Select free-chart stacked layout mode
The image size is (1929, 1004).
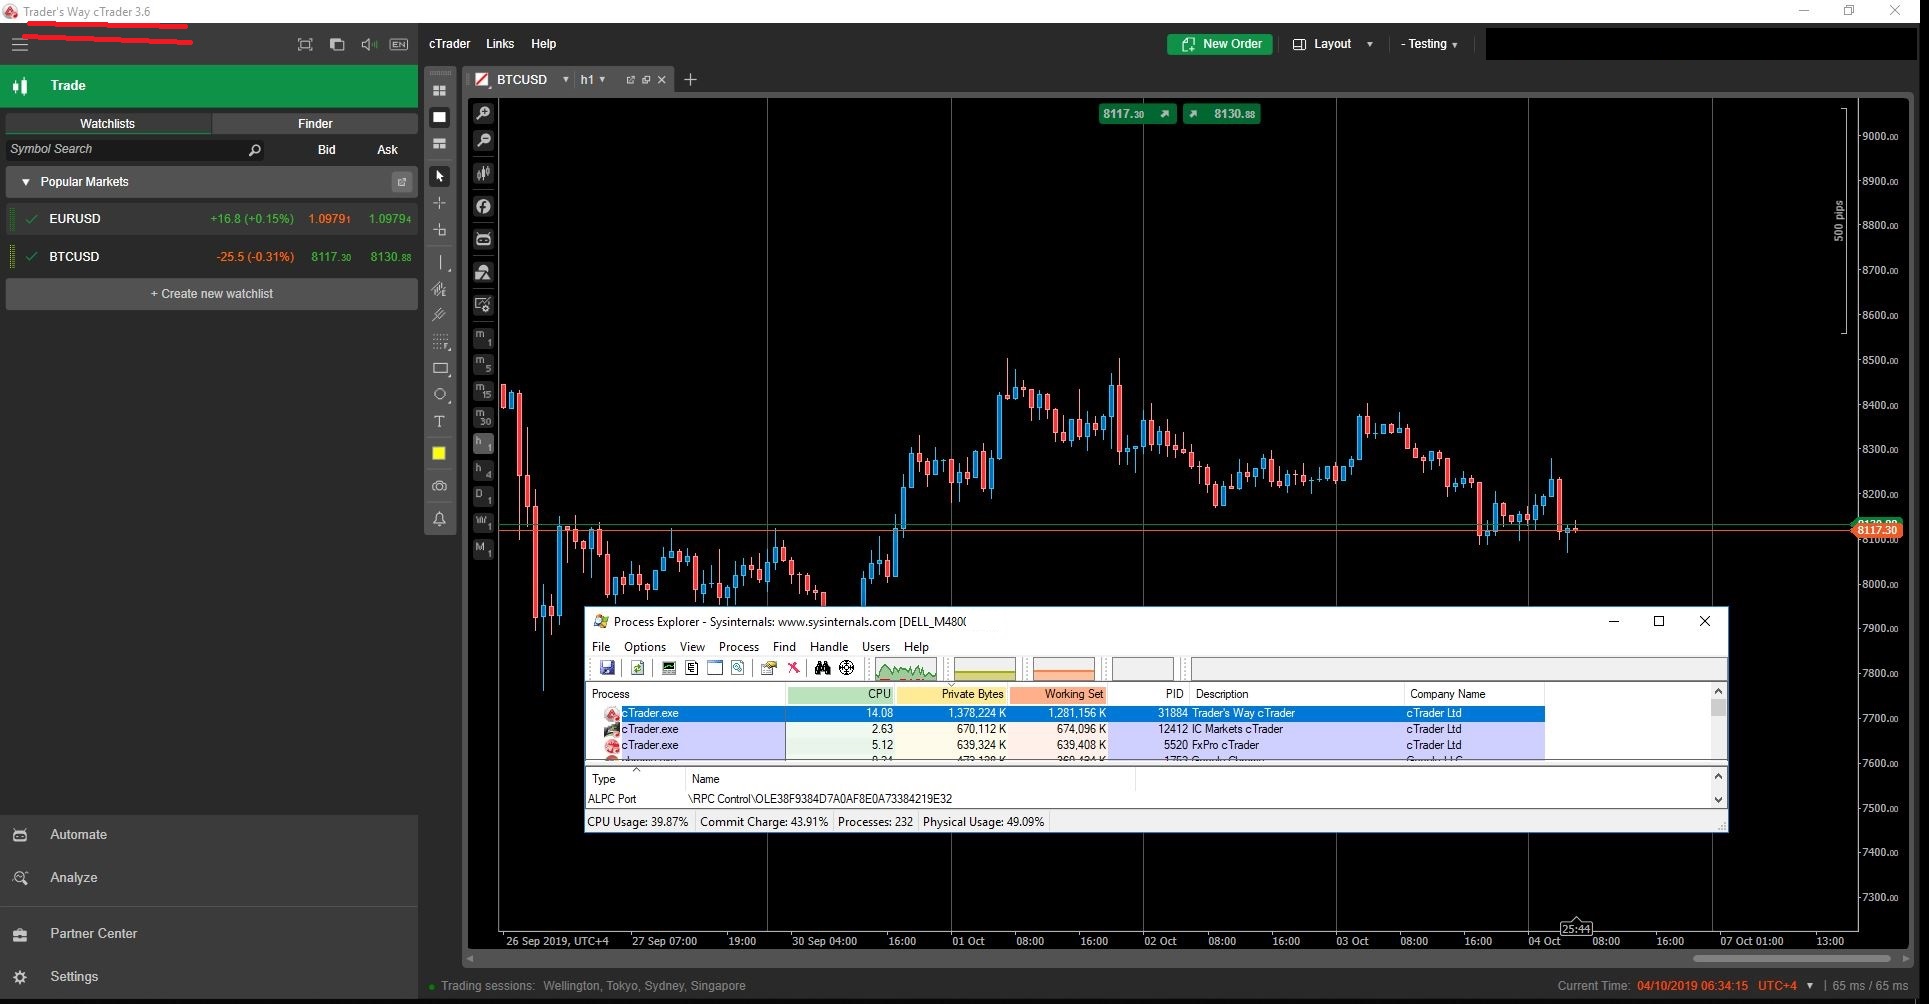[439, 144]
